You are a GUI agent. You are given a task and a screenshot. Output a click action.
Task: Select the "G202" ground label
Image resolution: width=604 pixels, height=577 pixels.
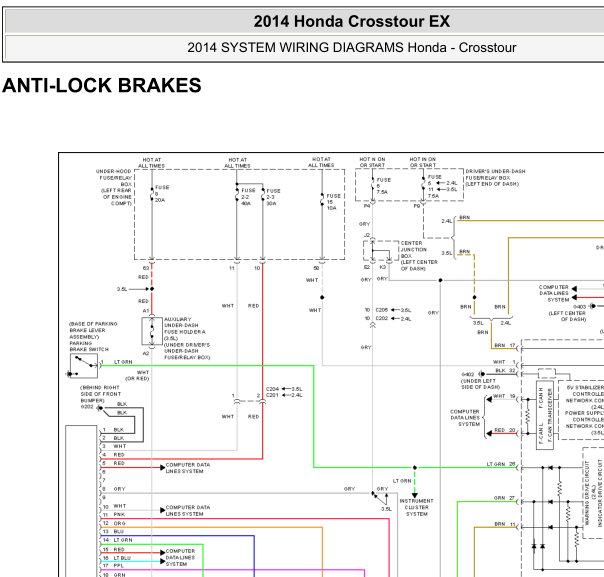coord(87,407)
